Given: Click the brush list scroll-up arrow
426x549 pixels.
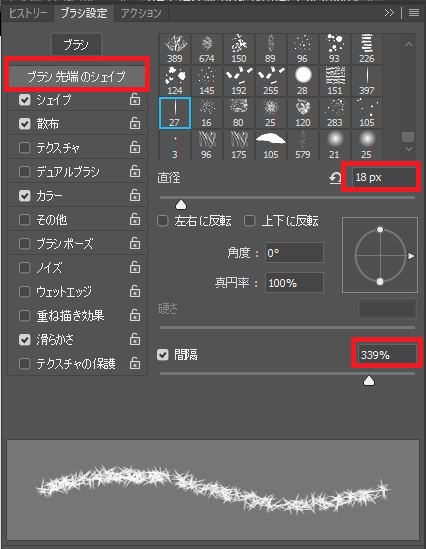Looking at the screenshot, I should (408, 45).
